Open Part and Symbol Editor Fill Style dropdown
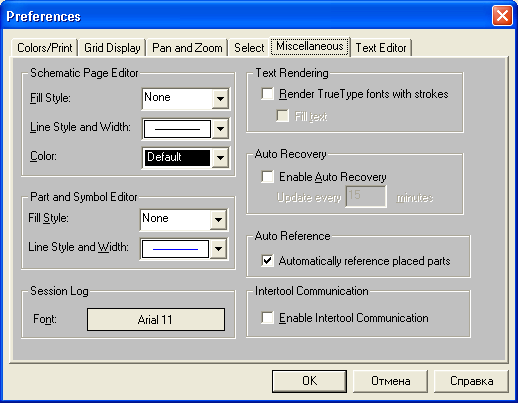Viewport: 518px width, 403px height. [218, 219]
